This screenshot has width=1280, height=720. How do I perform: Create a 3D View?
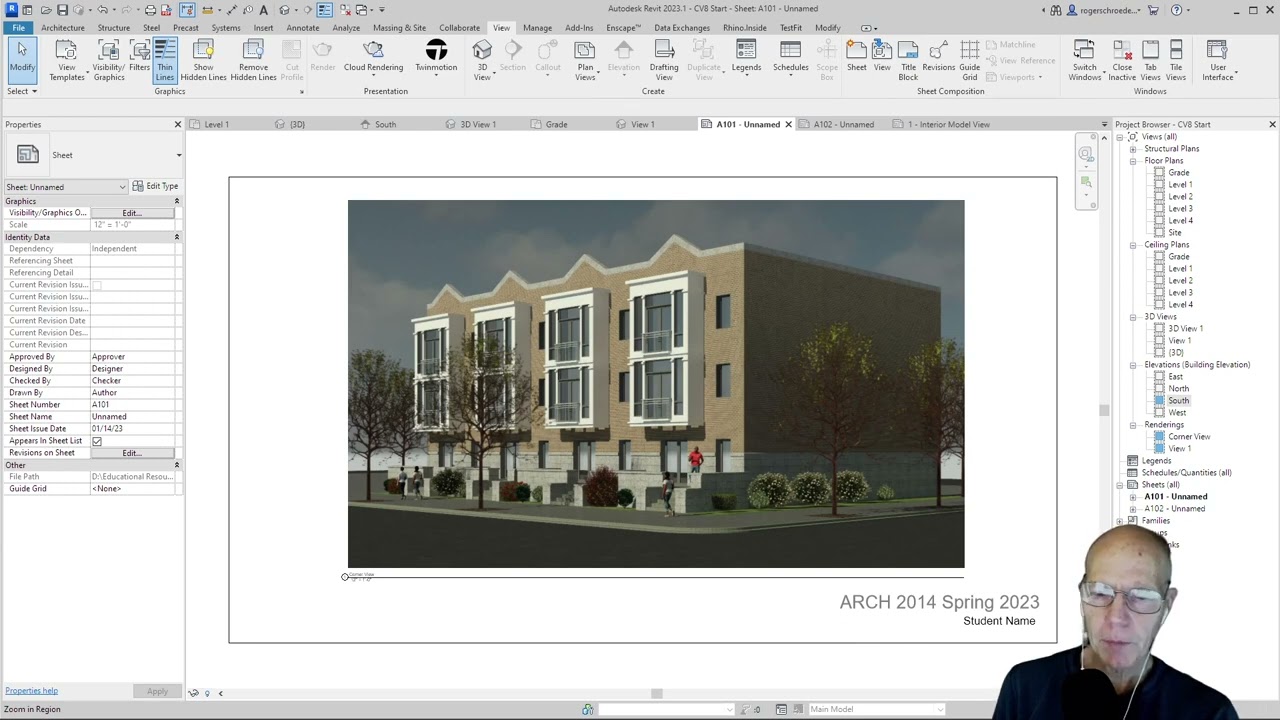[x=482, y=60]
